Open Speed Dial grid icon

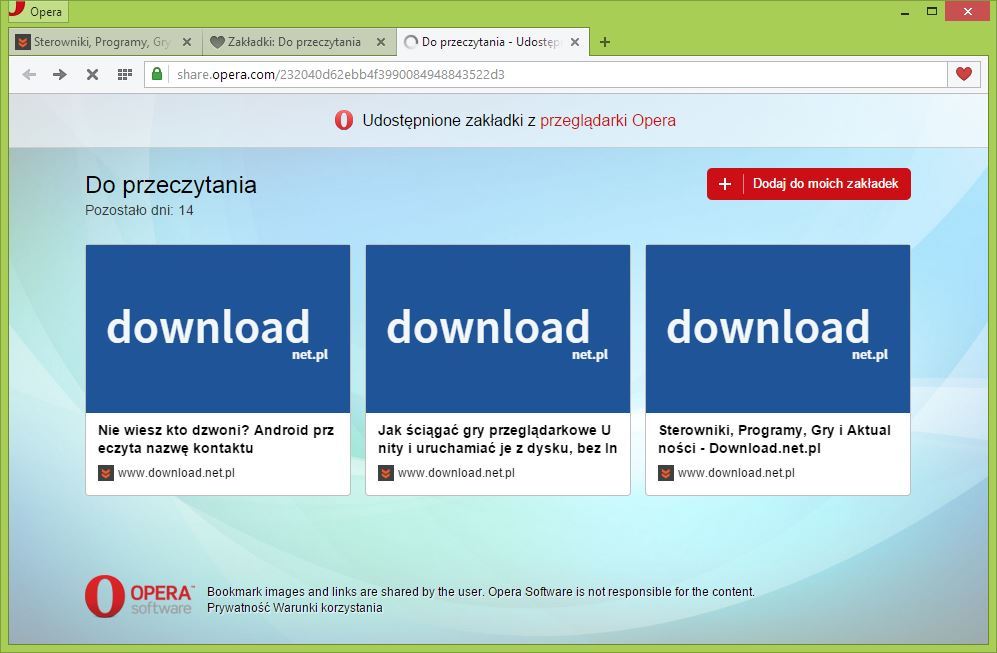pyautogui.click(x=125, y=74)
